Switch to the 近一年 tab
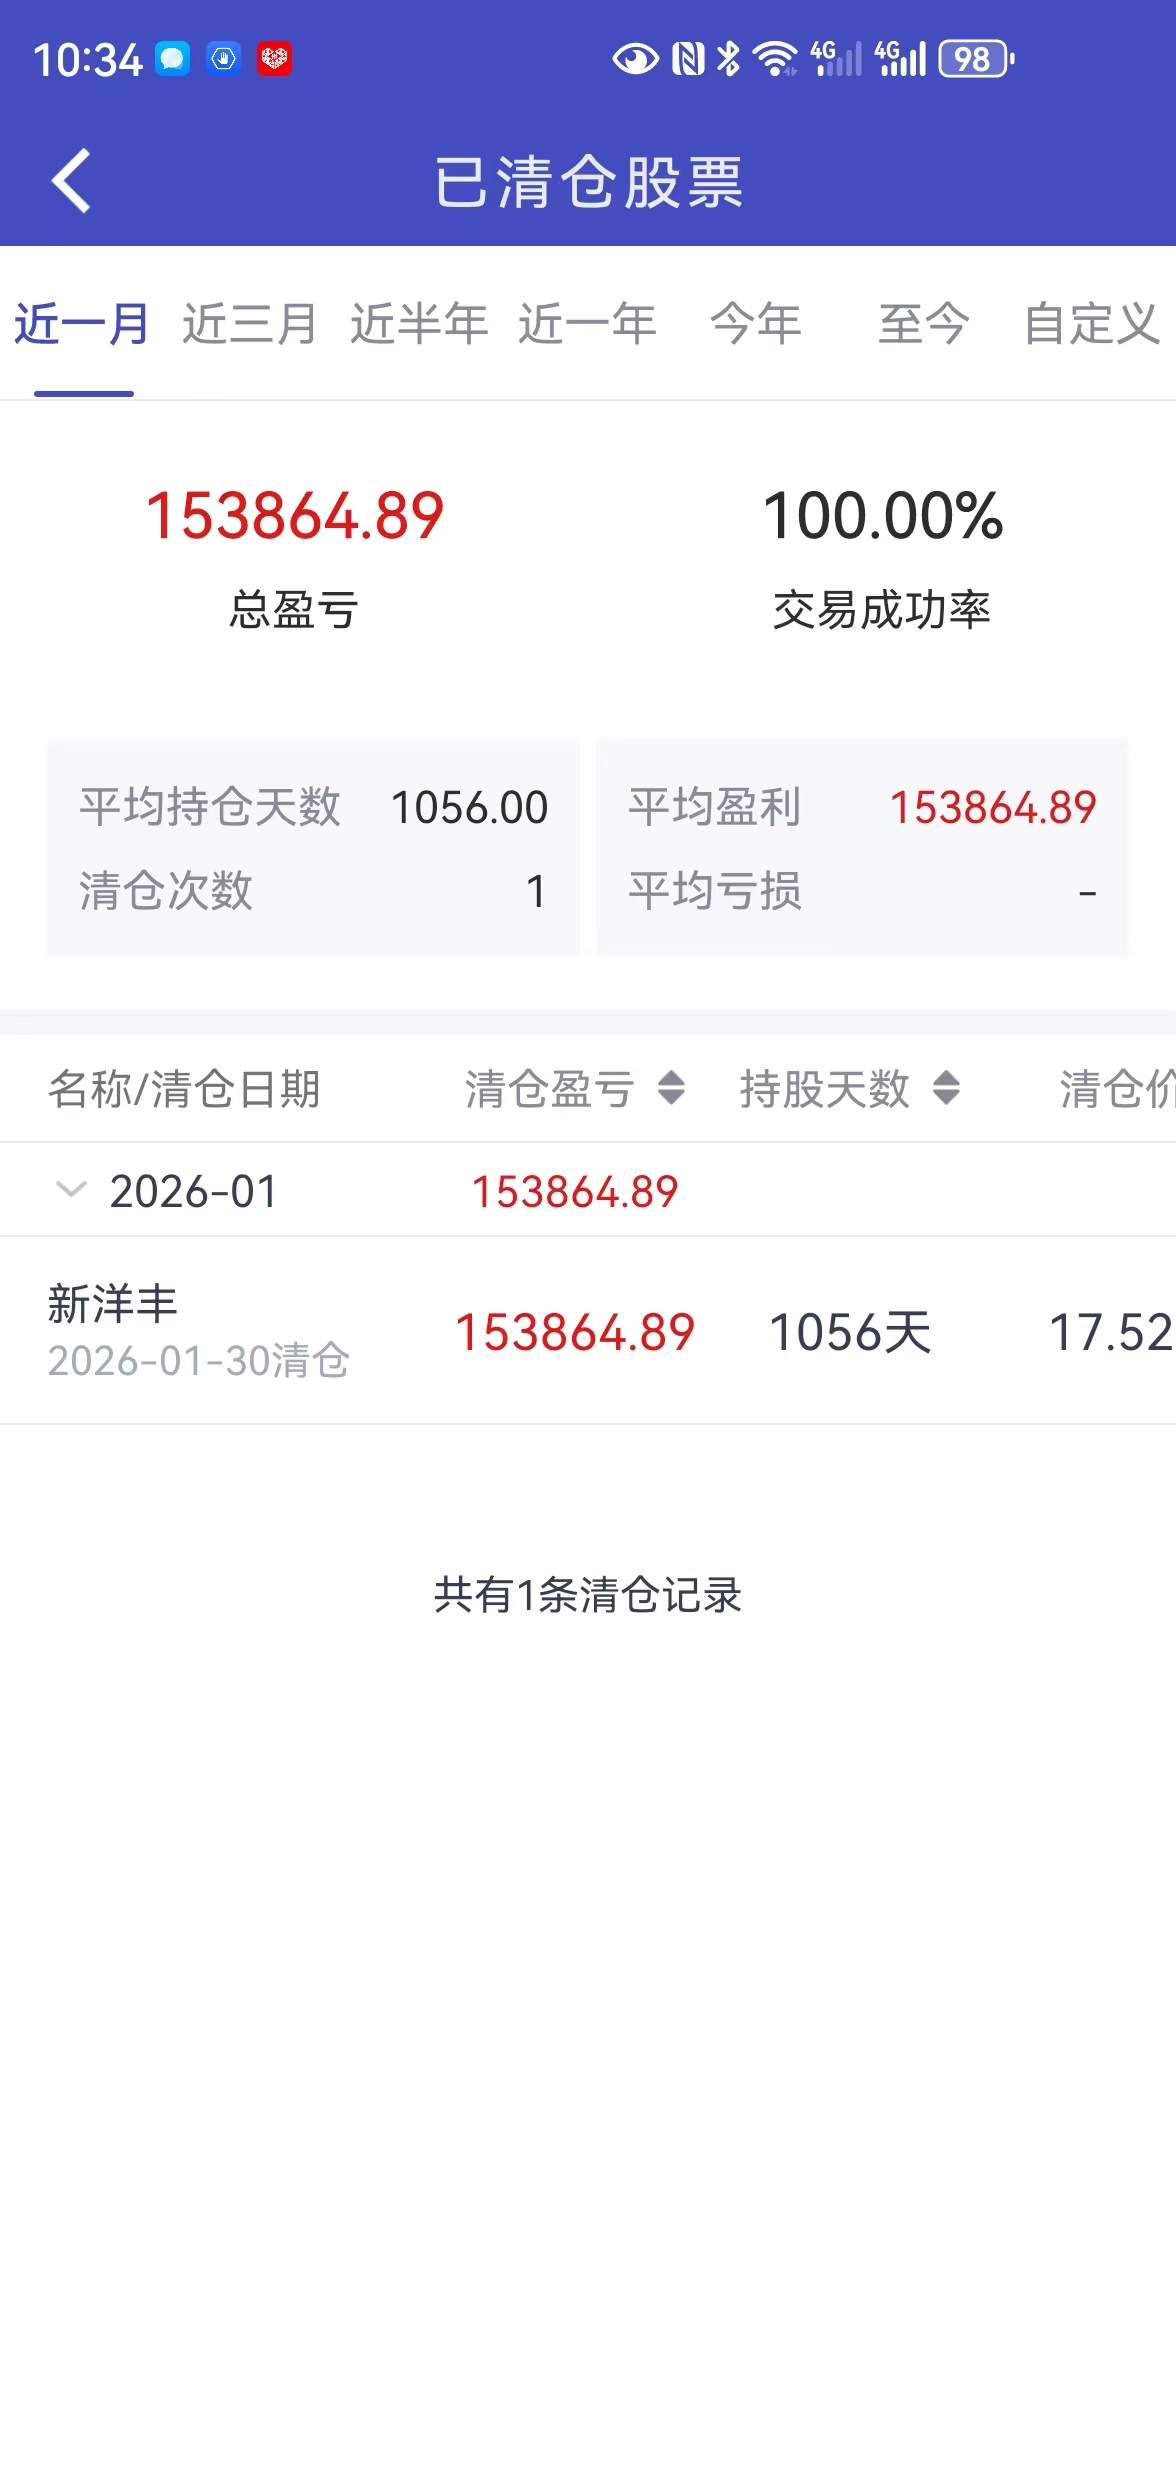The width and height of the screenshot is (1176, 2480). click(x=587, y=324)
